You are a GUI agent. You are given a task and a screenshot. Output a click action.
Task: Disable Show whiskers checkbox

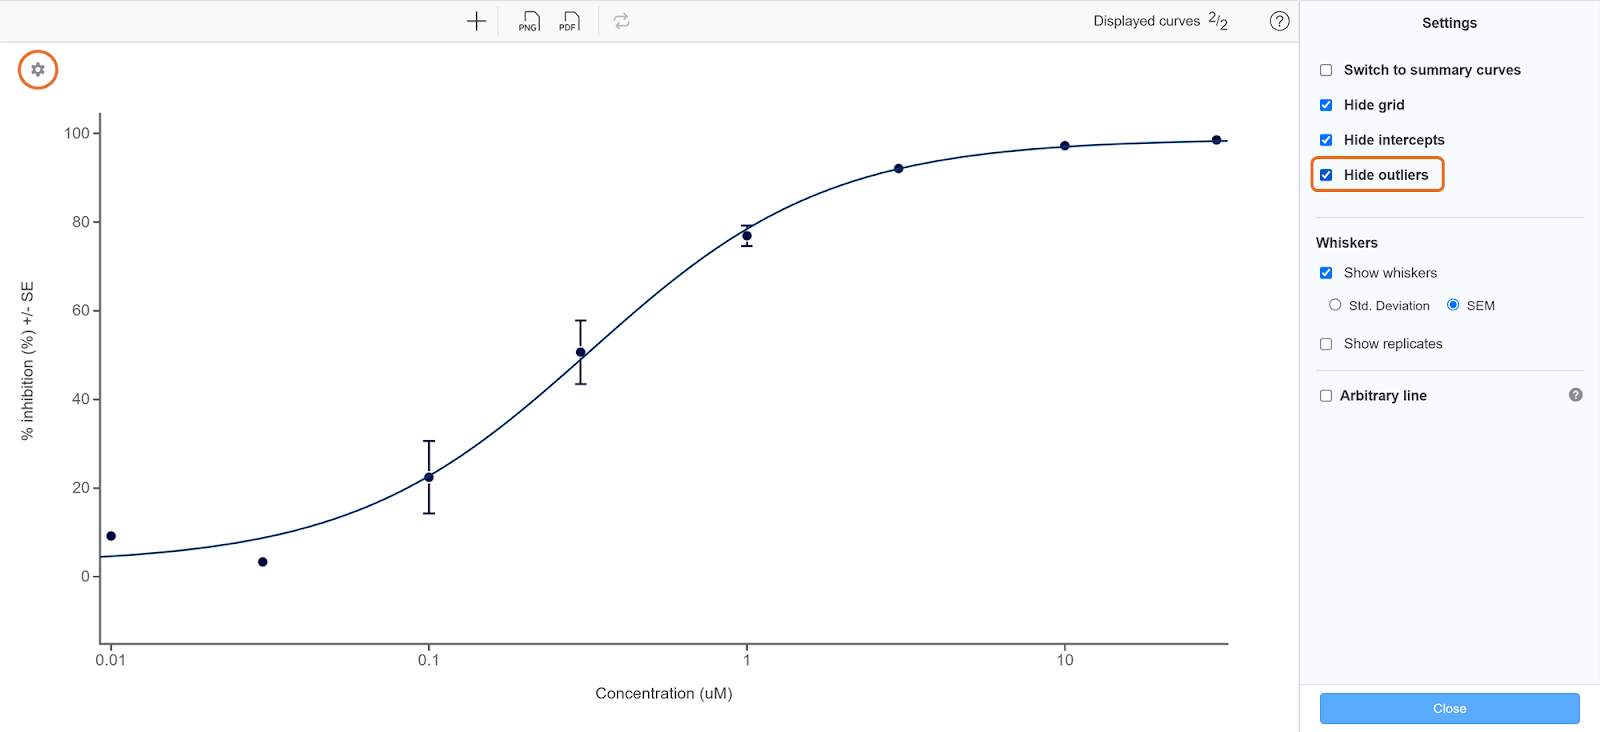[x=1326, y=273]
